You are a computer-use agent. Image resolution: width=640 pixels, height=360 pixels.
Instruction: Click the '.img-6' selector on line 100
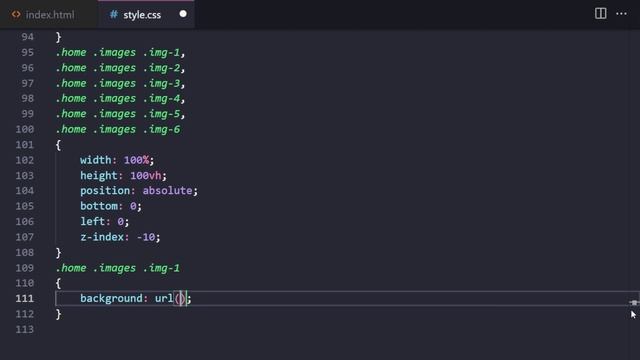point(162,129)
